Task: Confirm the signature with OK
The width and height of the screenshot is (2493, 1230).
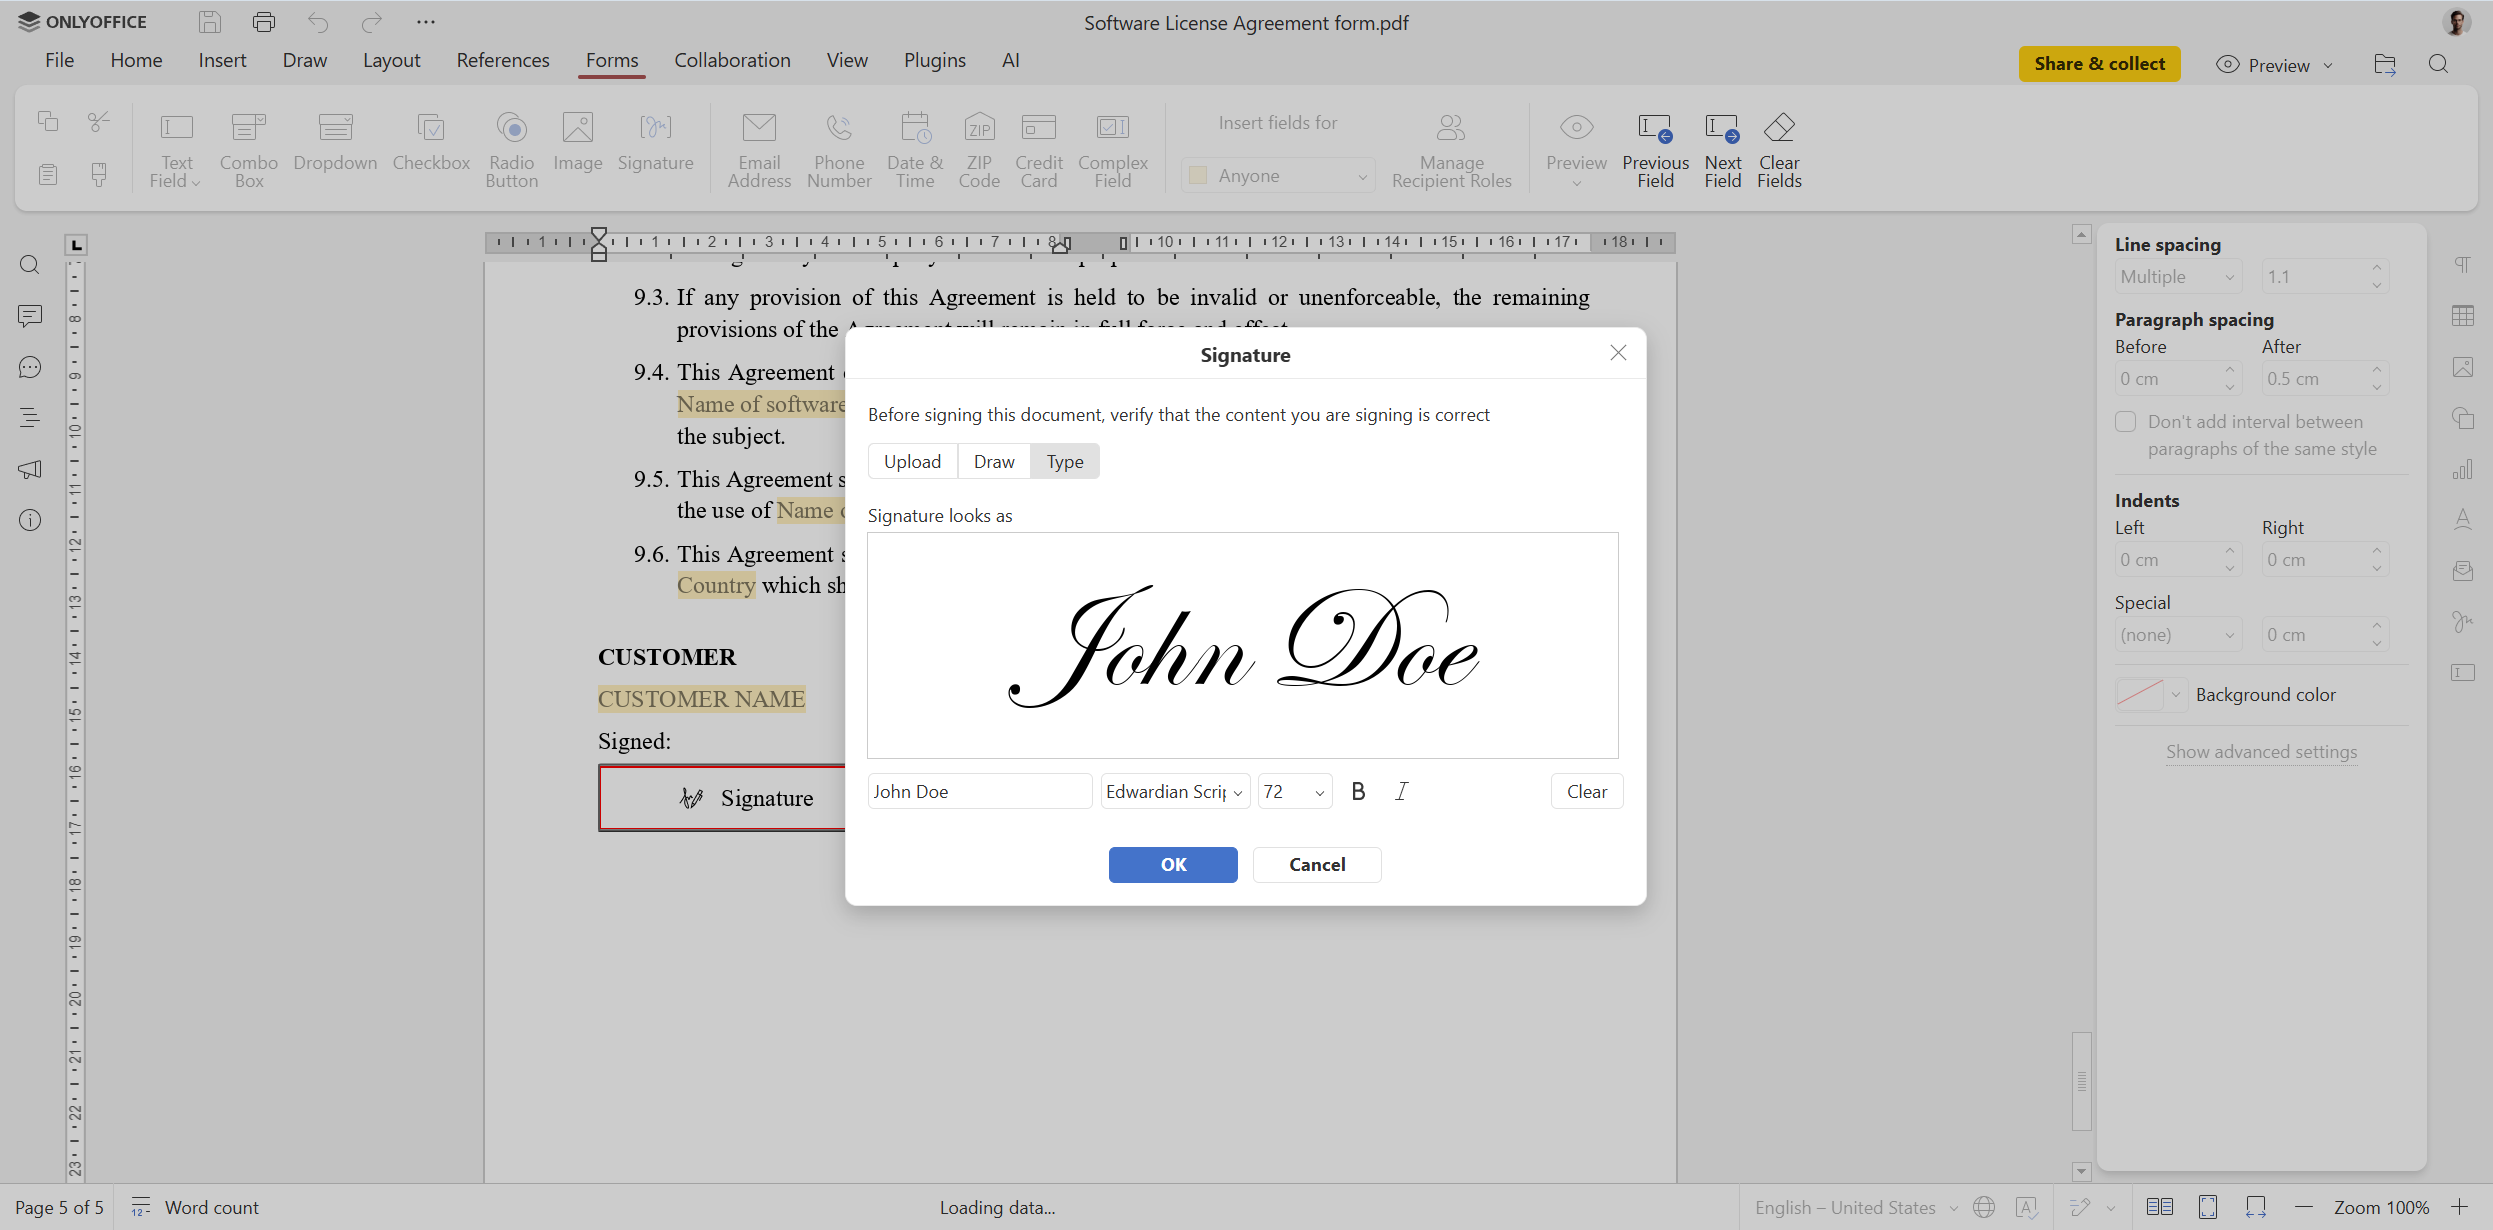Action: pos(1172,864)
